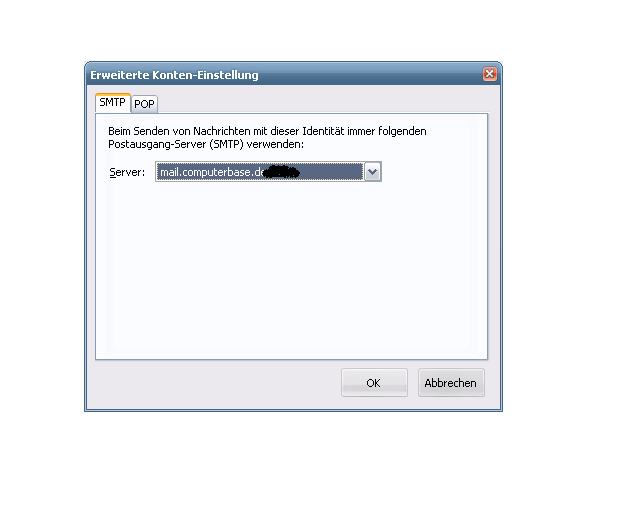Viewport: 640px width, 512px height.
Task: Click the Erweiterte Konten-Einstellung title bar
Action: [284, 74]
